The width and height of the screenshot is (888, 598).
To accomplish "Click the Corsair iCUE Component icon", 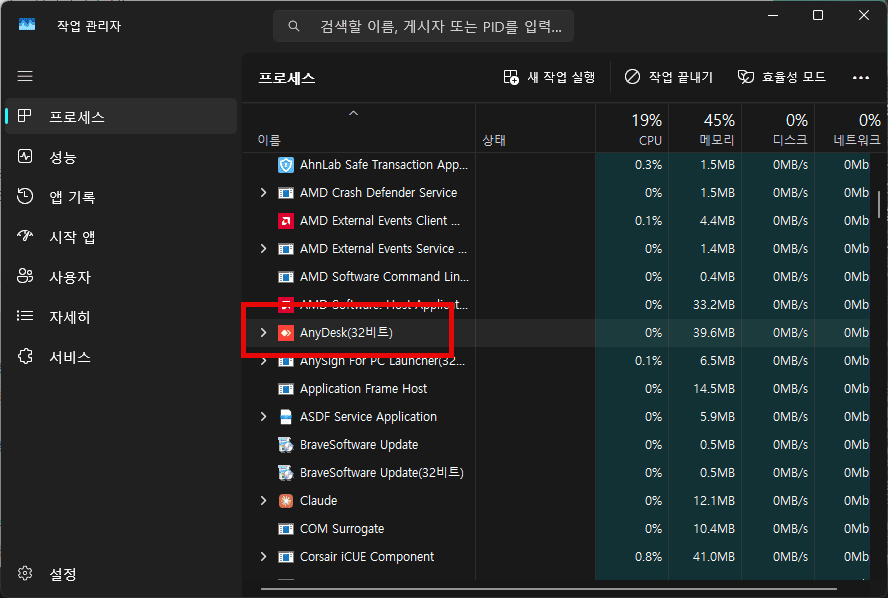I will [286, 557].
